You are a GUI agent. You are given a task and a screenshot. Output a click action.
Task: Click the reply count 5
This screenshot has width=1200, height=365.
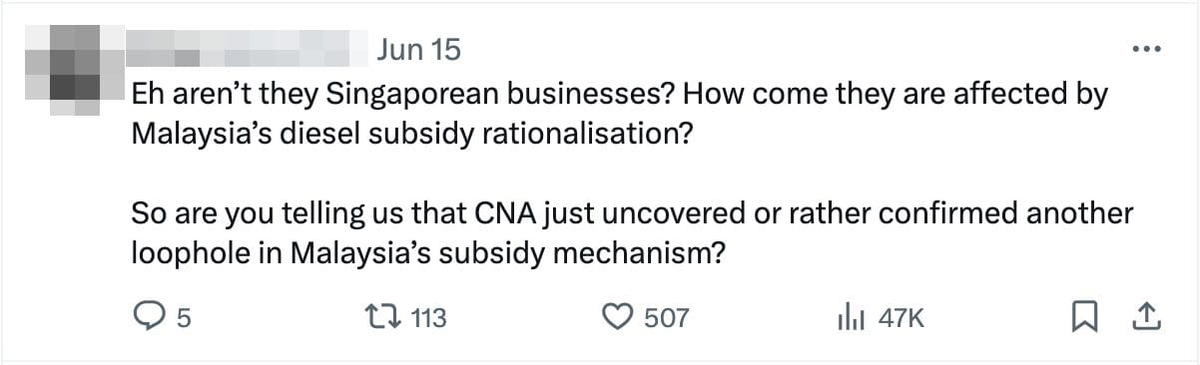click(x=183, y=319)
